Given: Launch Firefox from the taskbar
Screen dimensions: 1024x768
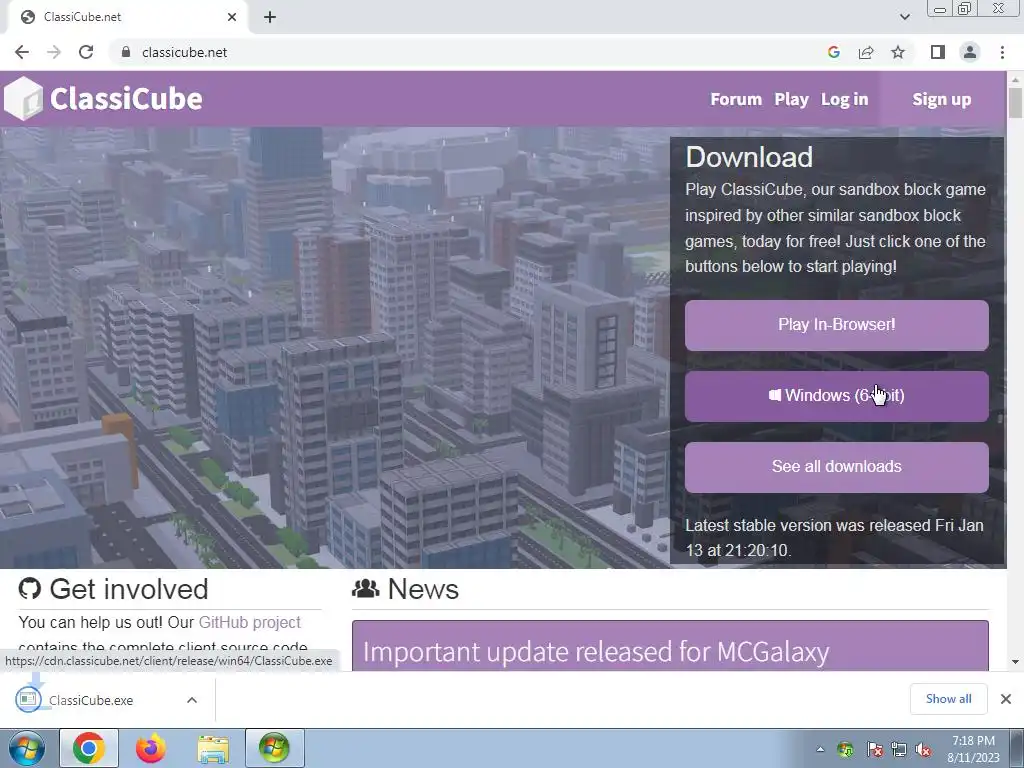Looking at the screenshot, I should (x=151, y=748).
